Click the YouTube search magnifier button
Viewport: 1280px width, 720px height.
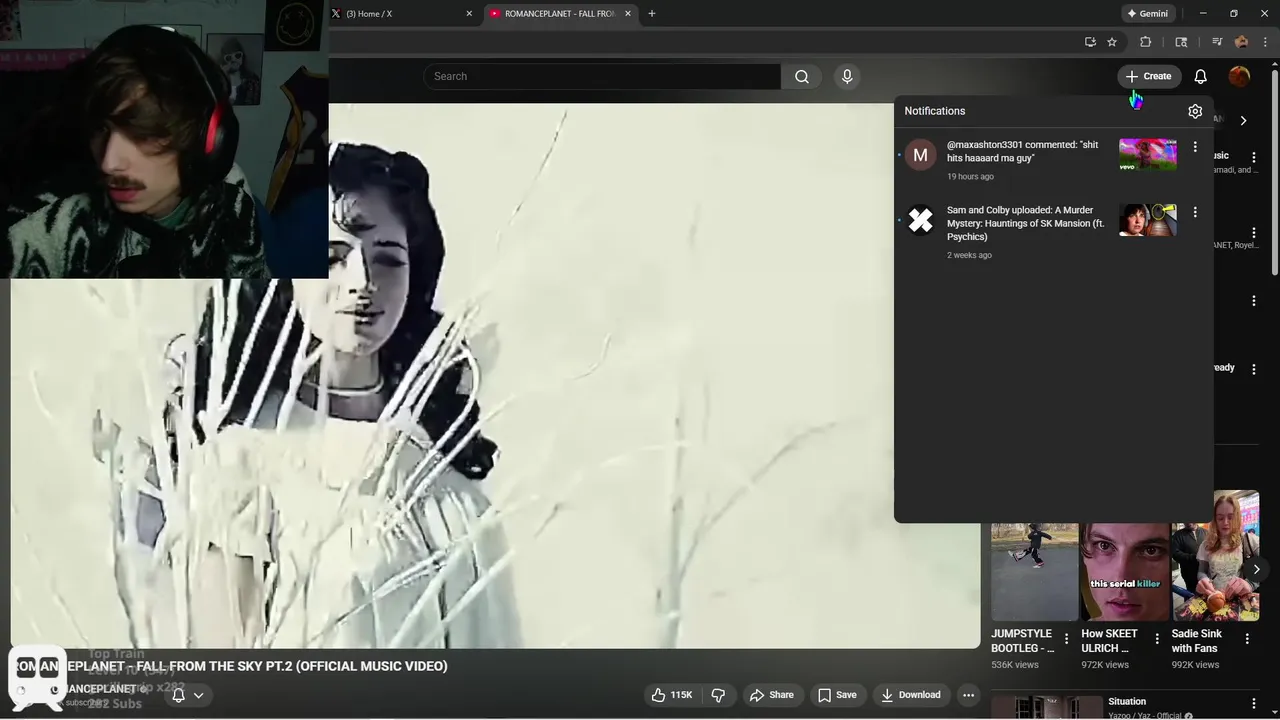click(801, 76)
